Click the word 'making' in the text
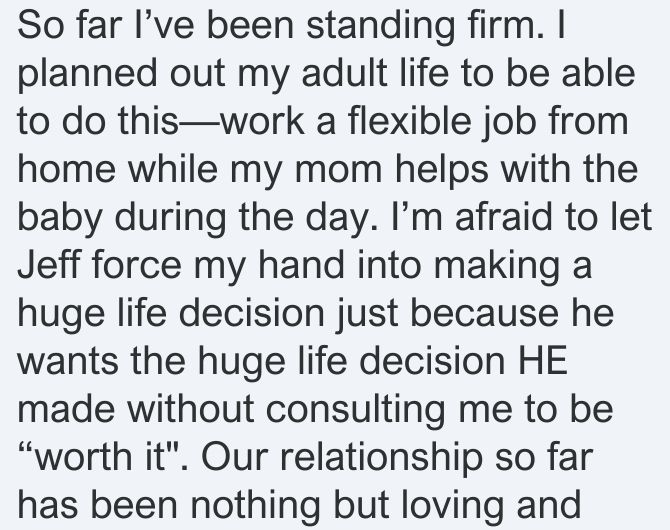The width and height of the screenshot is (670, 530). pos(496,268)
